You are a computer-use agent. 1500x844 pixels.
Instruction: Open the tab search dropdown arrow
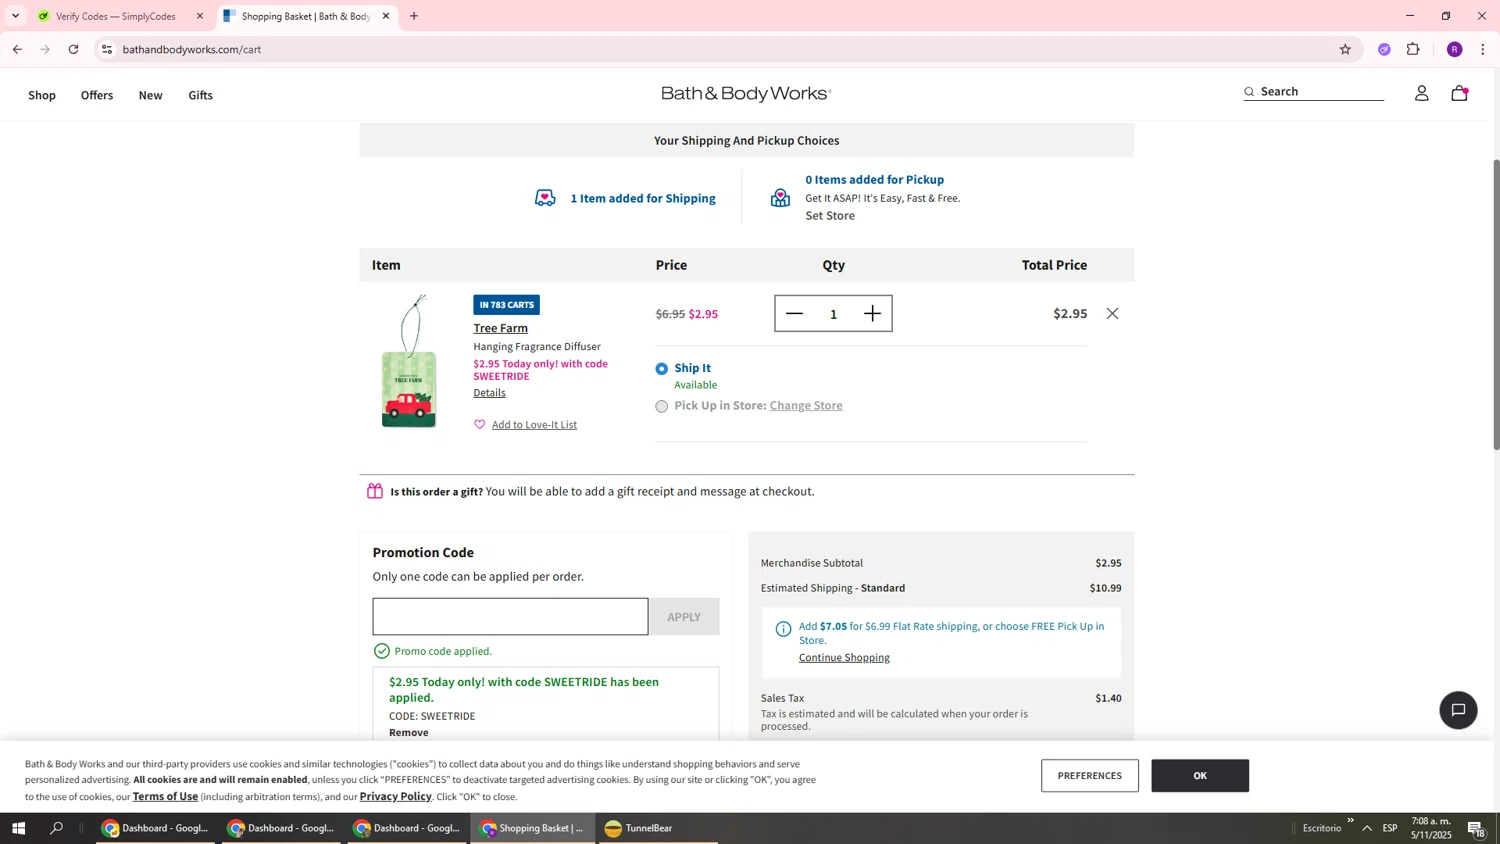[x=15, y=16]
